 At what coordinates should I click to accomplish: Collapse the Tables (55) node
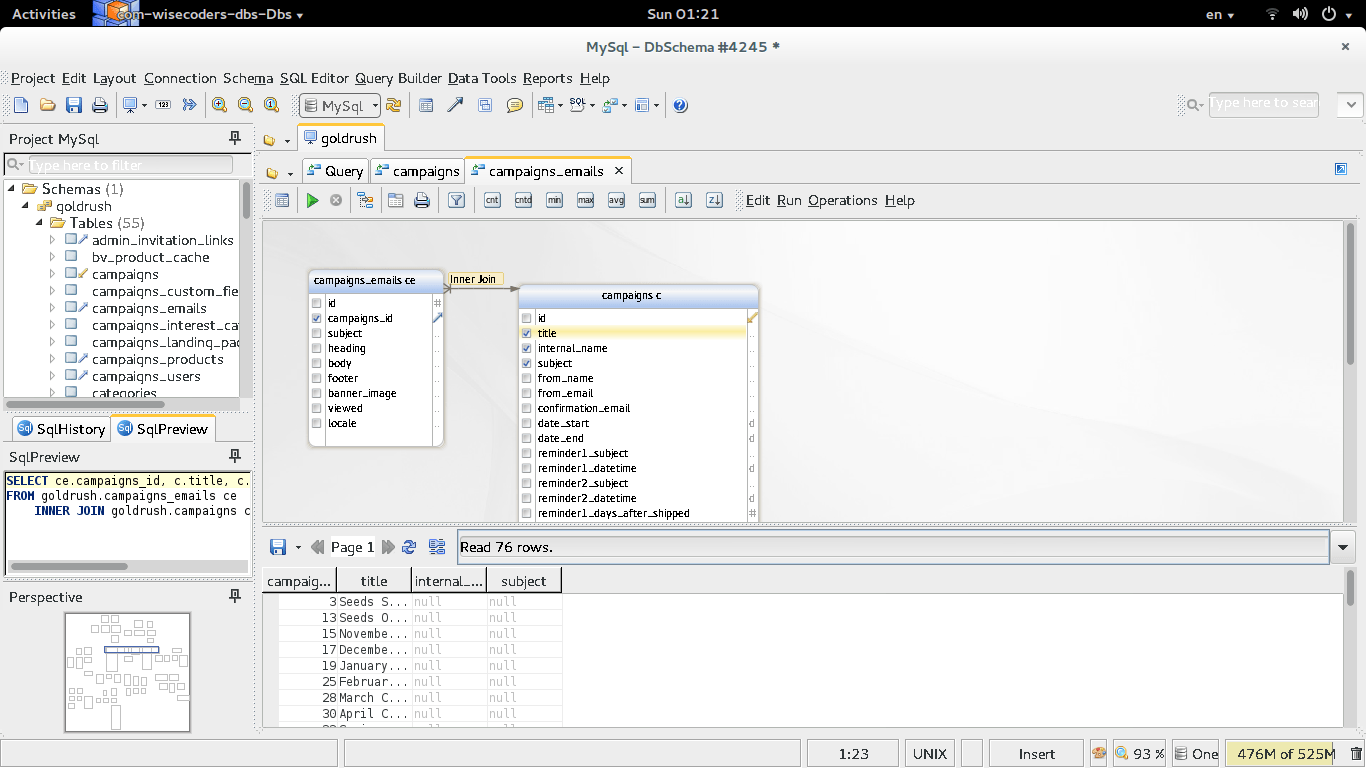coord(40,223)
